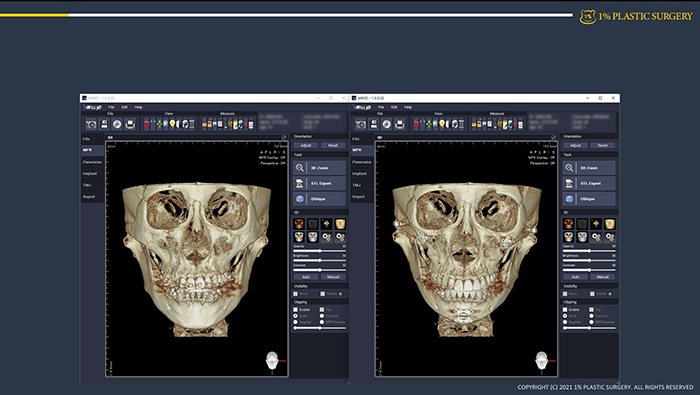Select bone-colored skull preset in right window
The width and height of the screenshot is (700, 395).
click(x=568, y=237)
